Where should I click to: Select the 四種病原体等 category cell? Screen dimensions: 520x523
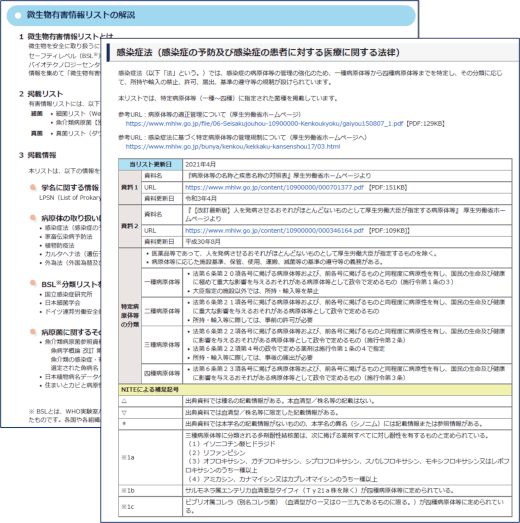point(162,373)
